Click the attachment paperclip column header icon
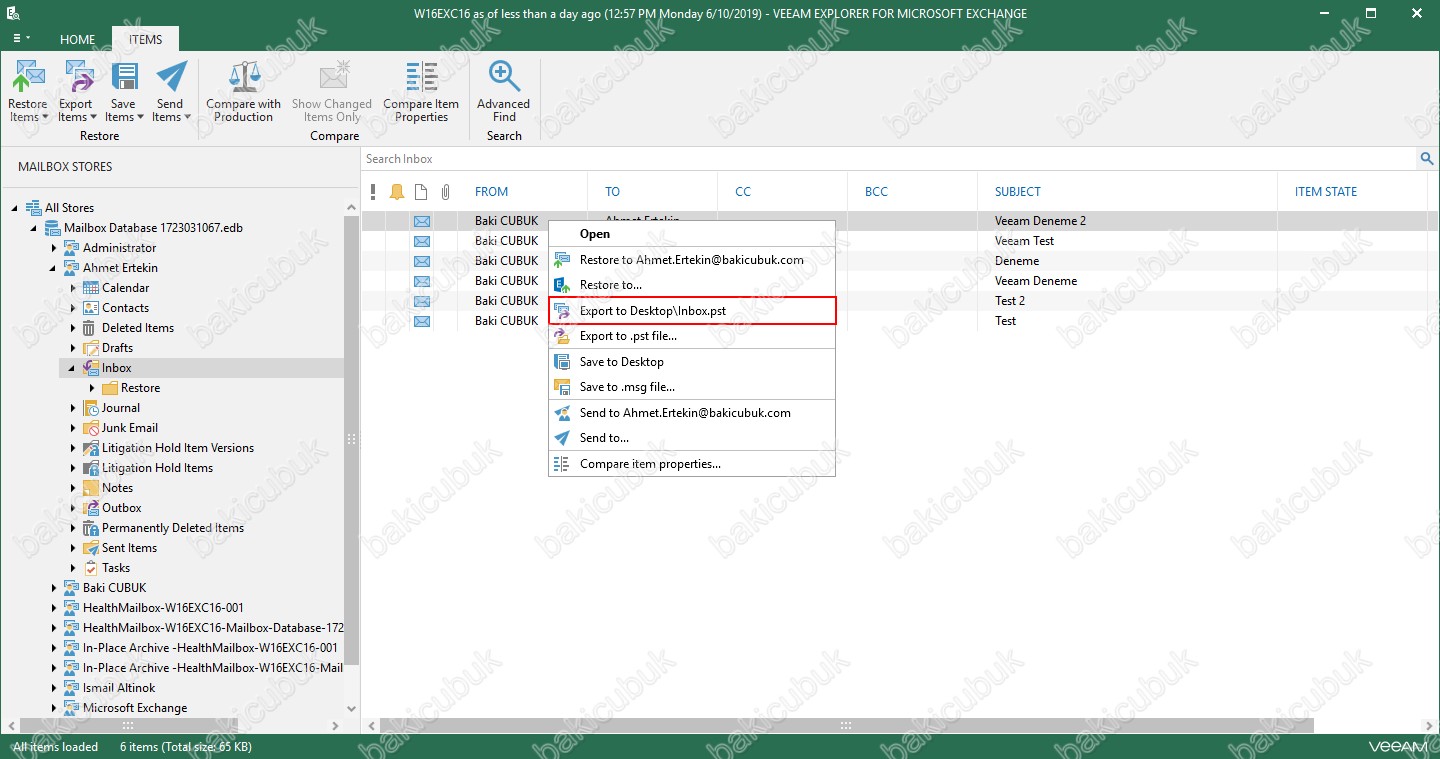Image resolution: width=1440 pixels, height=759 pixels. tap(446, 192)
